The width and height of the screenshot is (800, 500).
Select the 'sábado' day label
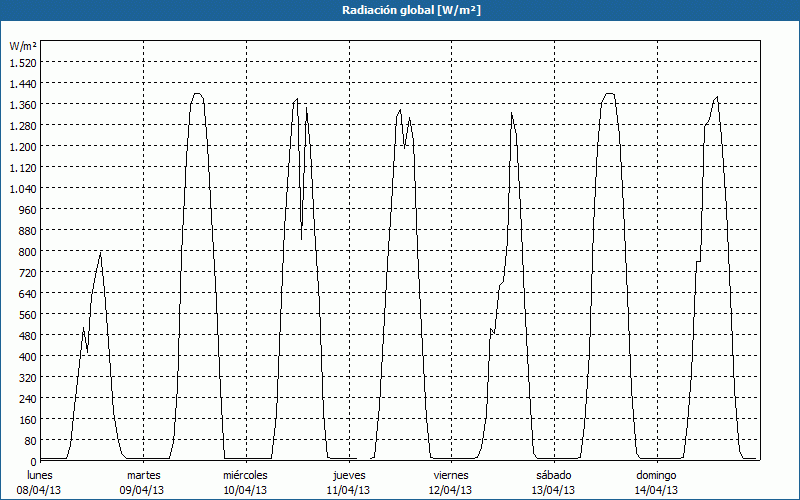pyautogui.click(x=554, y=475)
